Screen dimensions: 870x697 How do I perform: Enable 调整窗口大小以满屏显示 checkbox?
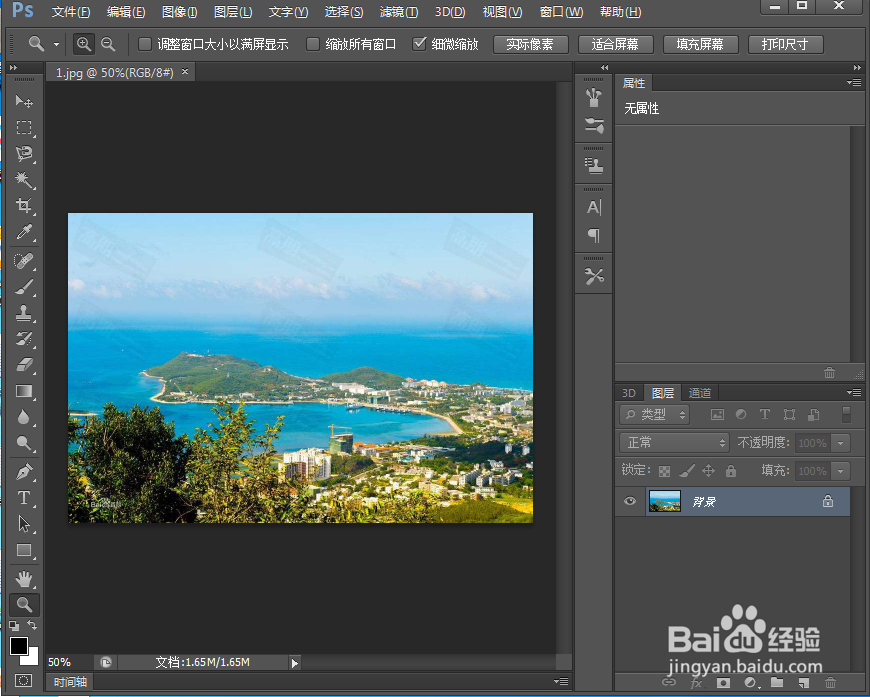[145, 44]
